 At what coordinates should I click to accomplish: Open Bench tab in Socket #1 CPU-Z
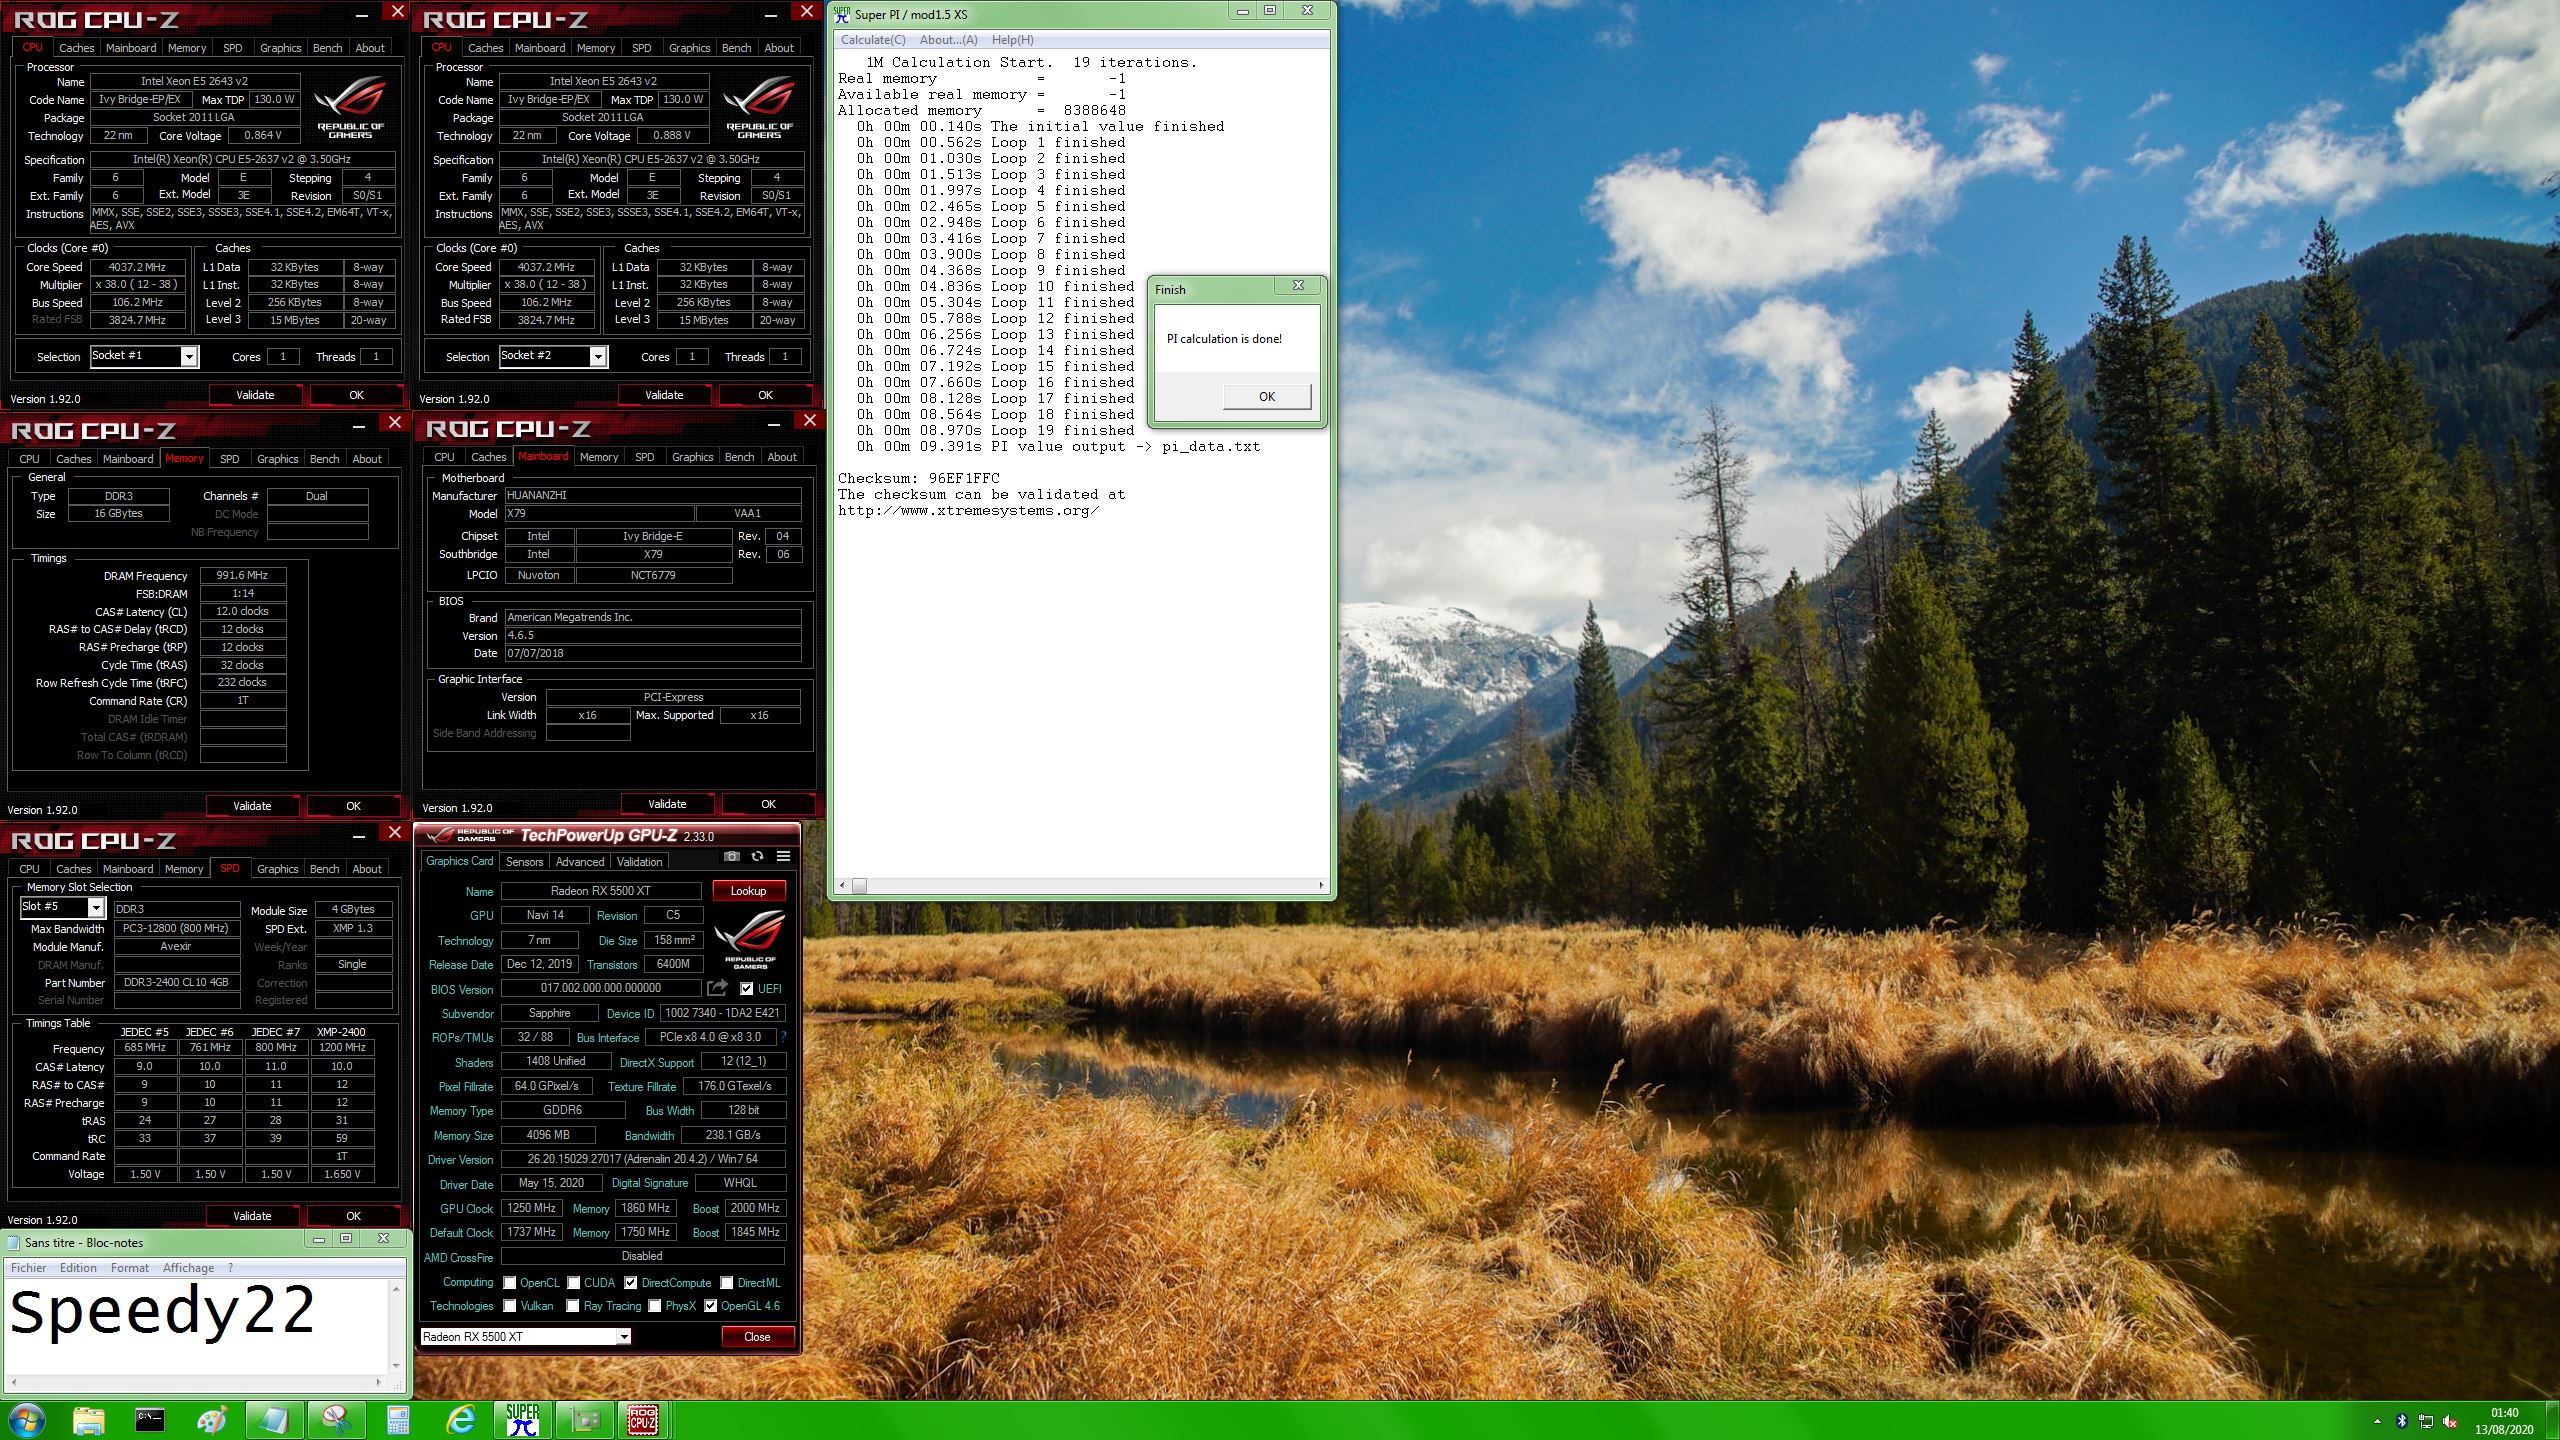point(327,47)
